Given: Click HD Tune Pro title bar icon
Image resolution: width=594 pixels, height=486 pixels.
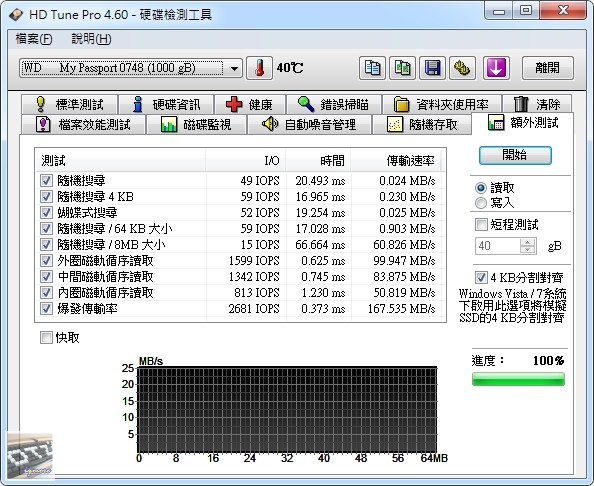Looking at the screenshot, I should pyautogui.click(x=16, y=14).
